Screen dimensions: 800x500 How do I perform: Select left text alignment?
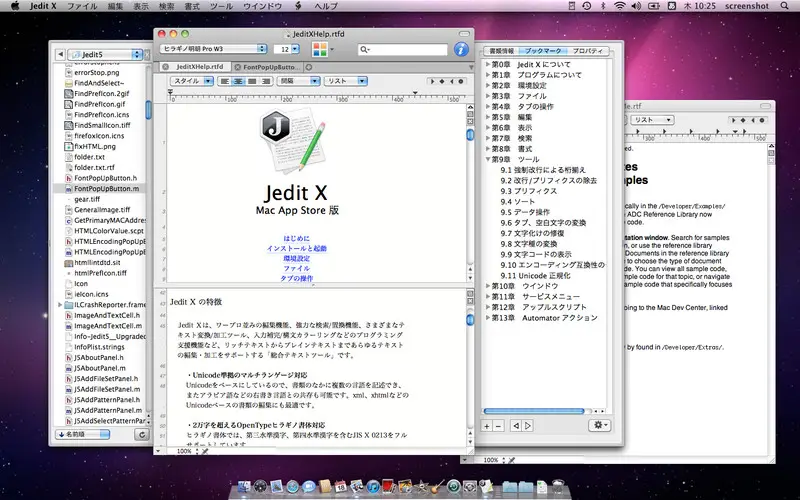(224, 81)
